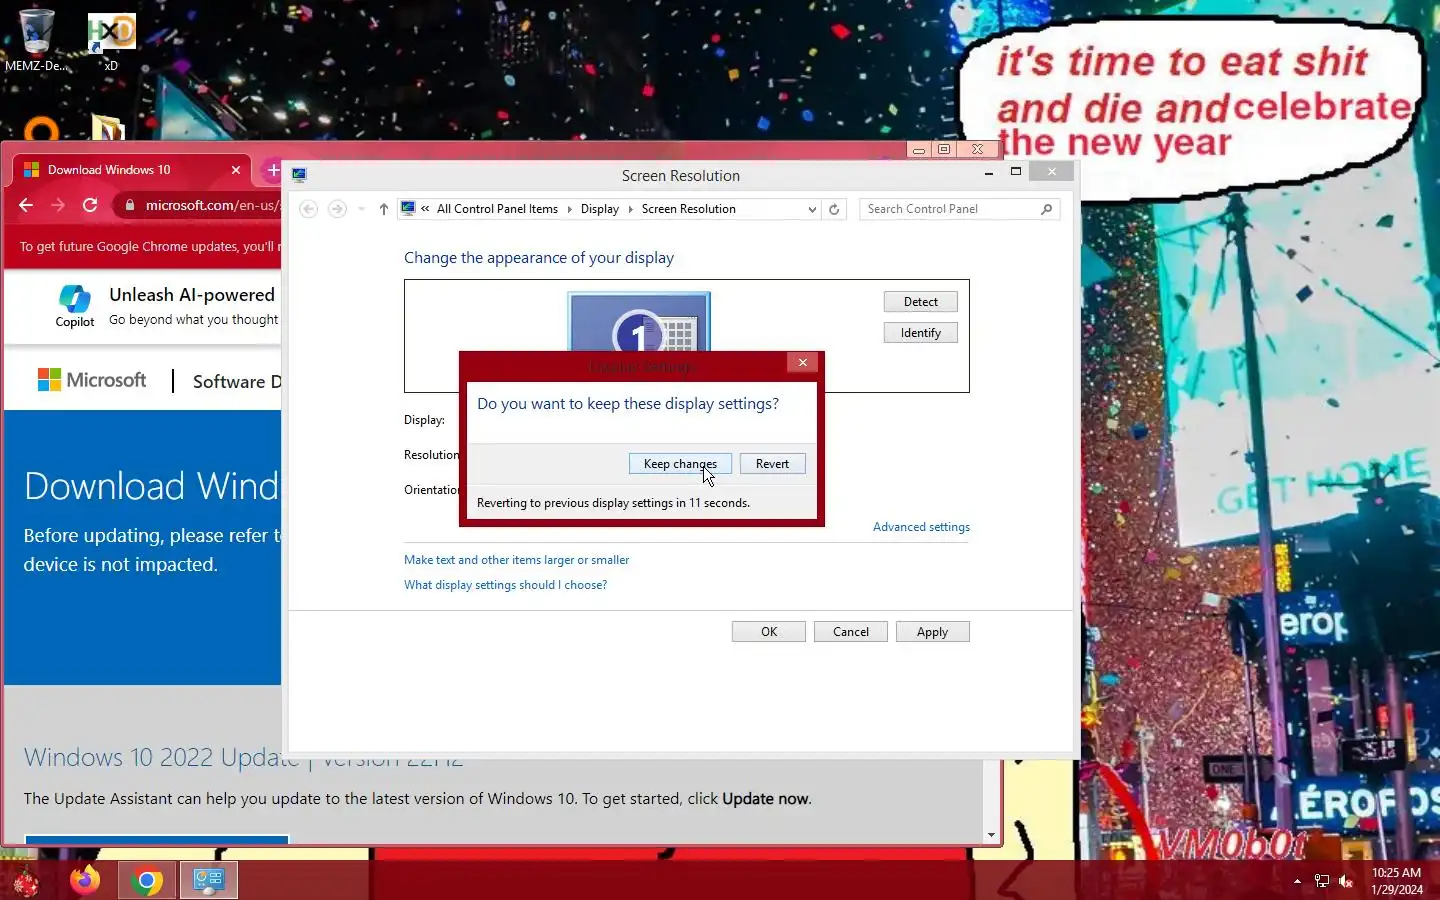Click the orange circle desktop icon
This screenshot has height=900, width=1440.
[41, 130]
